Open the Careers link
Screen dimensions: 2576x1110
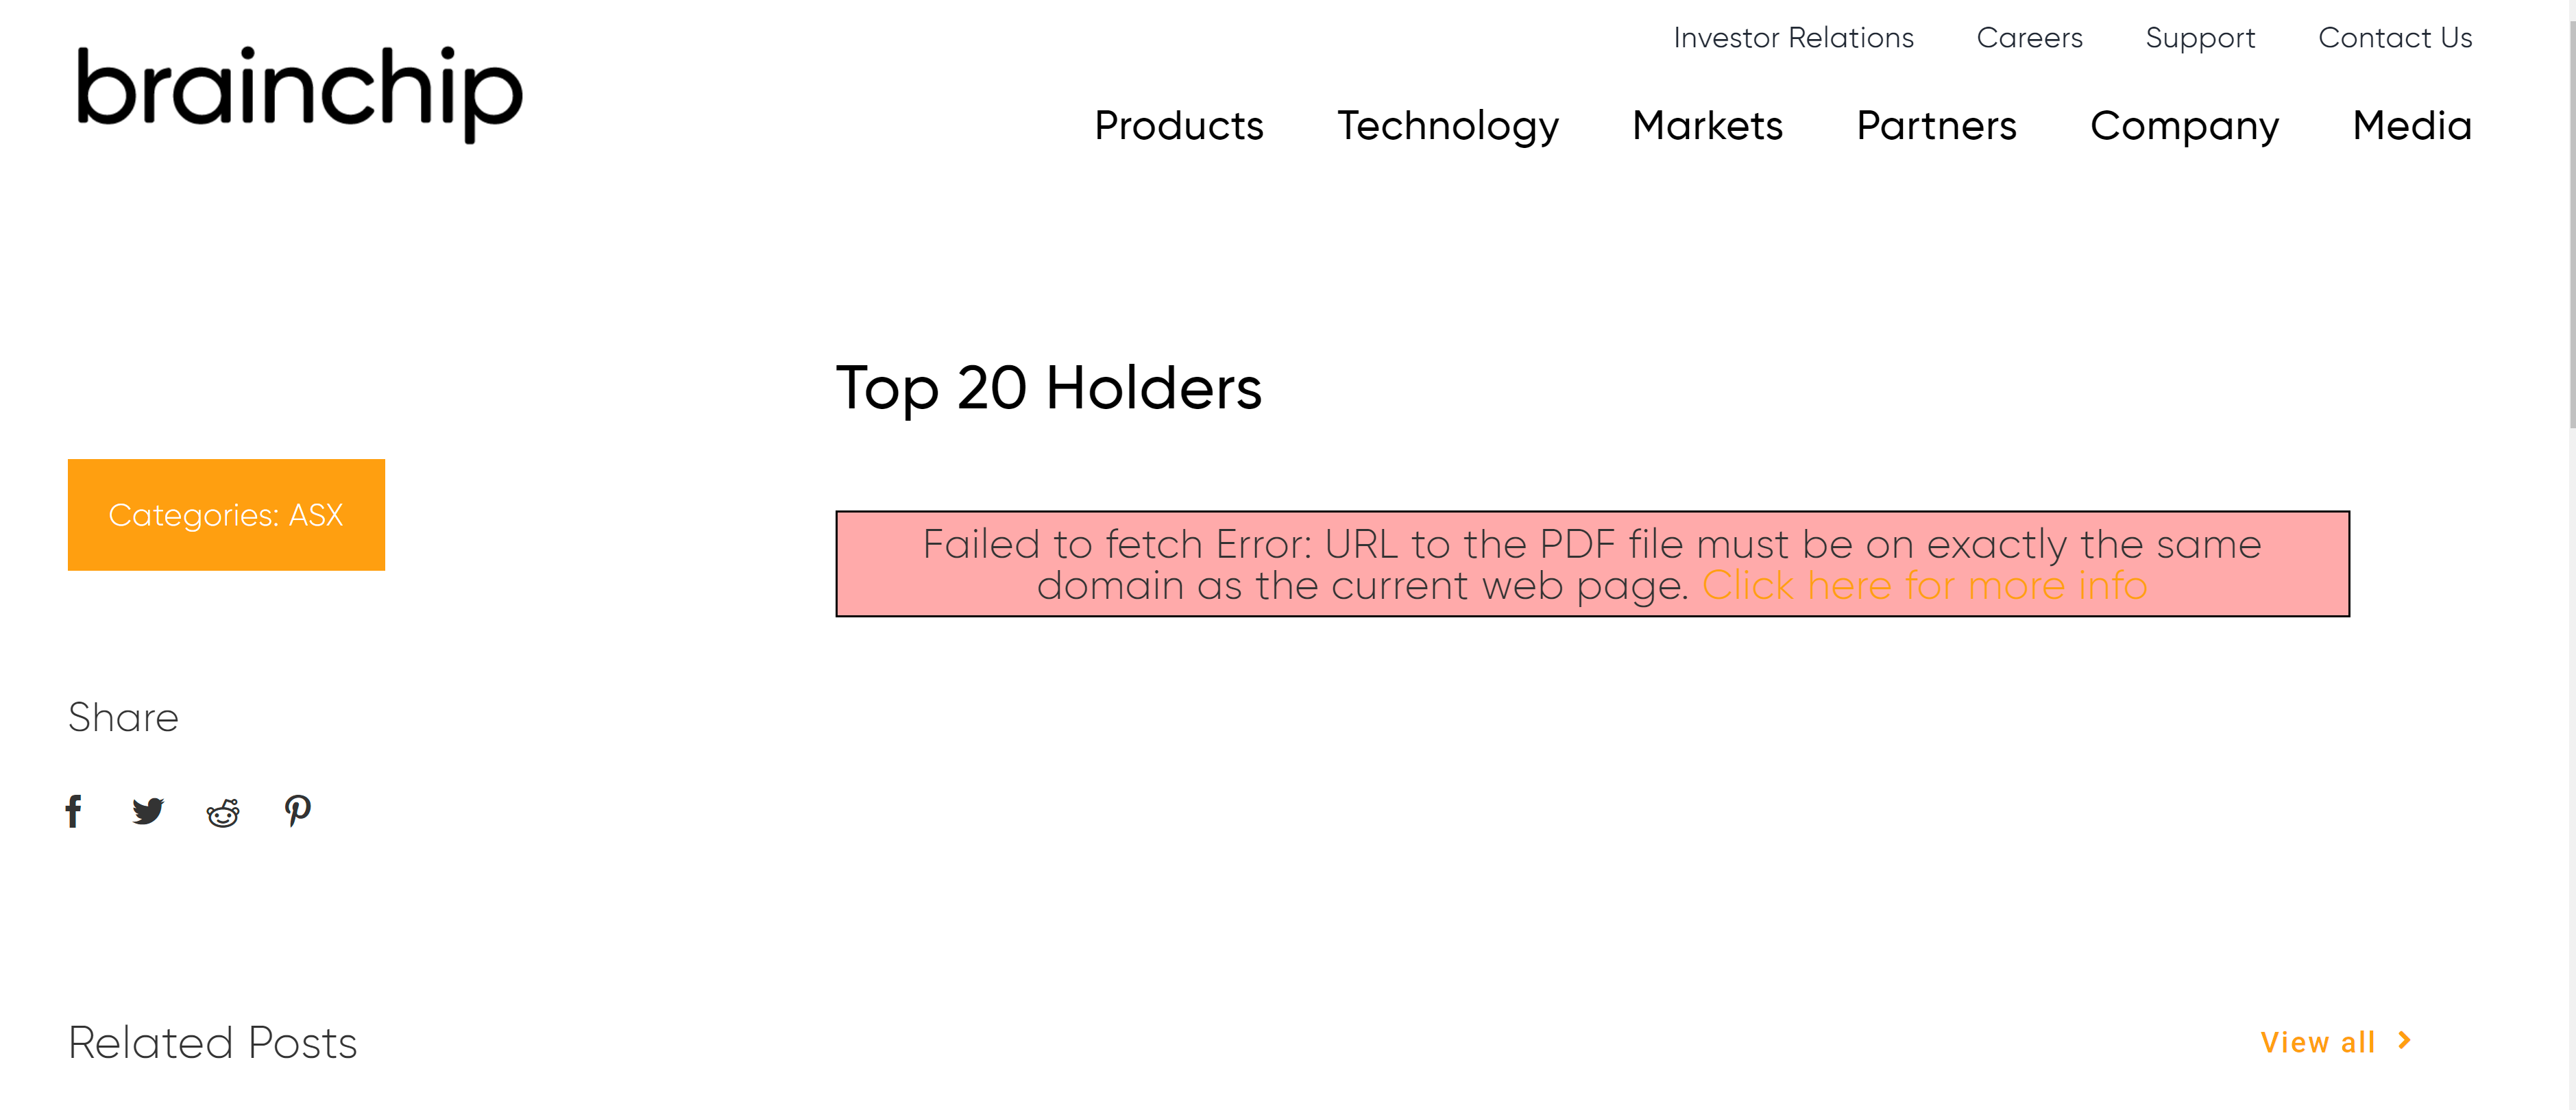tap(2029, 38)
